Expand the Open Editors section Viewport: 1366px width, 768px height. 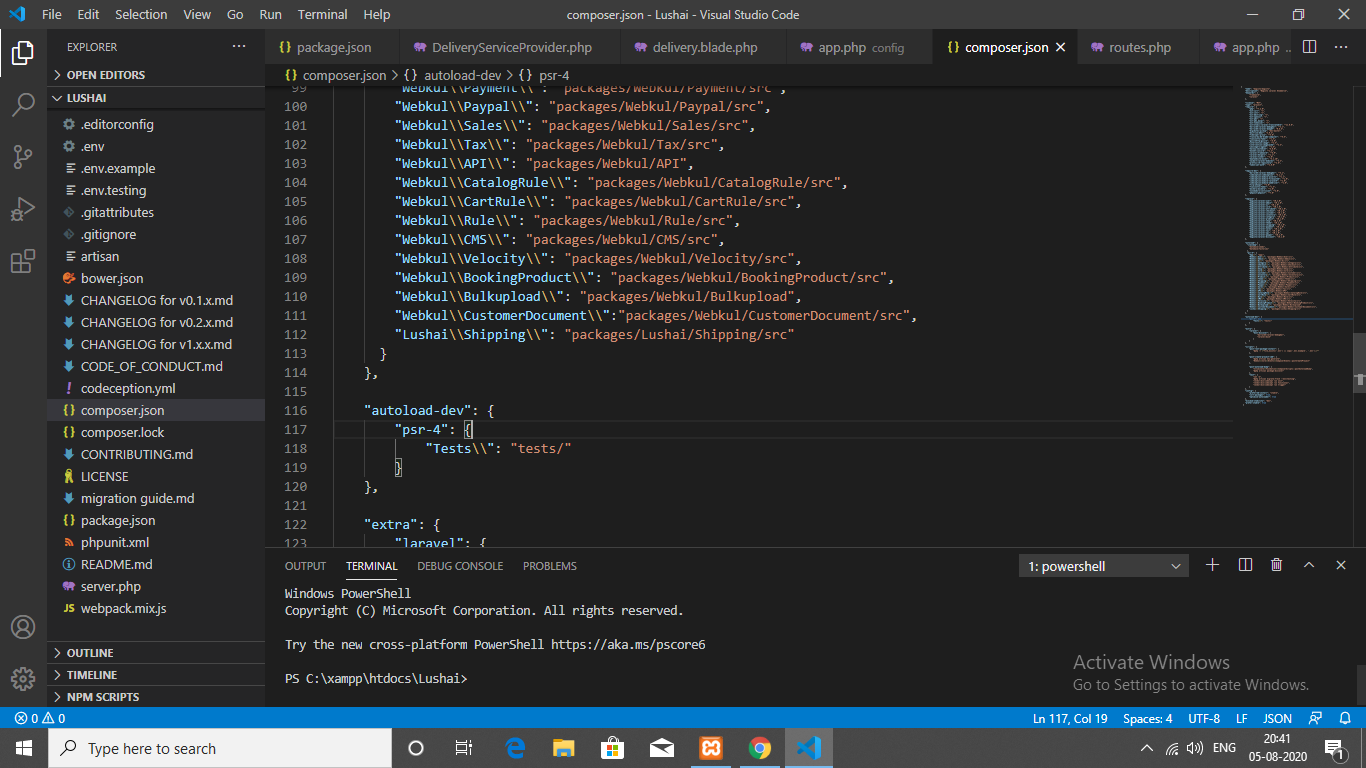tap(156, 75)
